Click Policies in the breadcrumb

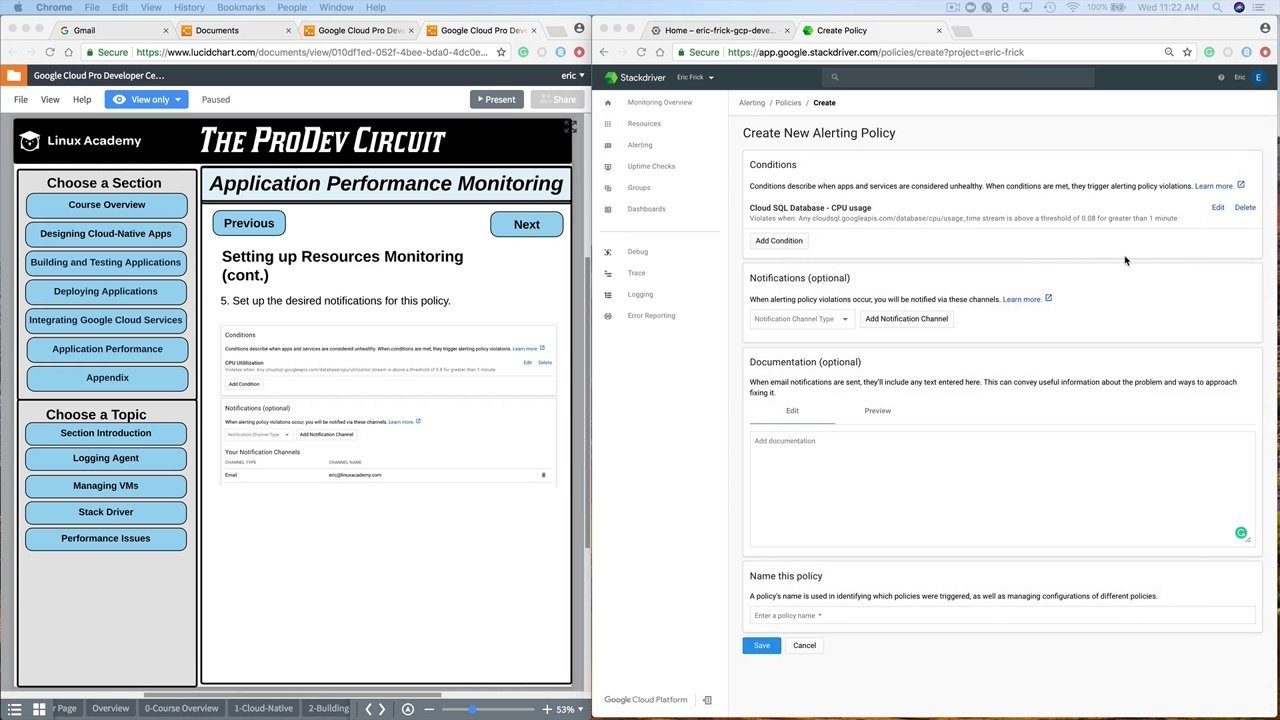[x=788, y=103]
